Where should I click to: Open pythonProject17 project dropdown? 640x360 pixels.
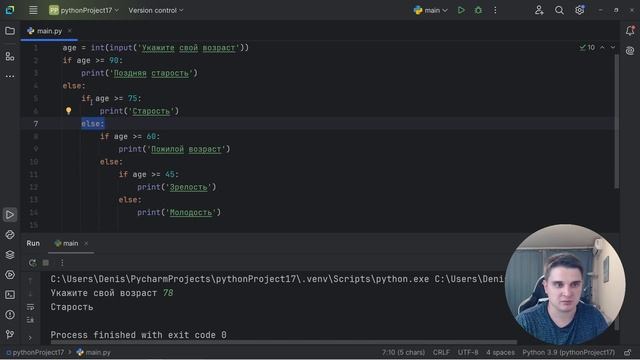click(84, 10)
